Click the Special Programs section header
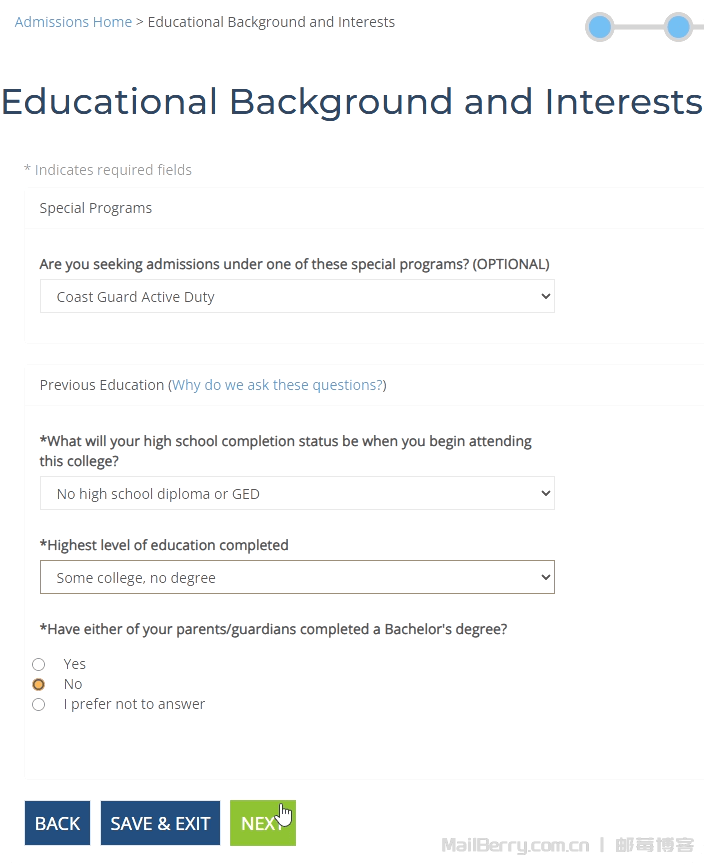 pos(96,208)
